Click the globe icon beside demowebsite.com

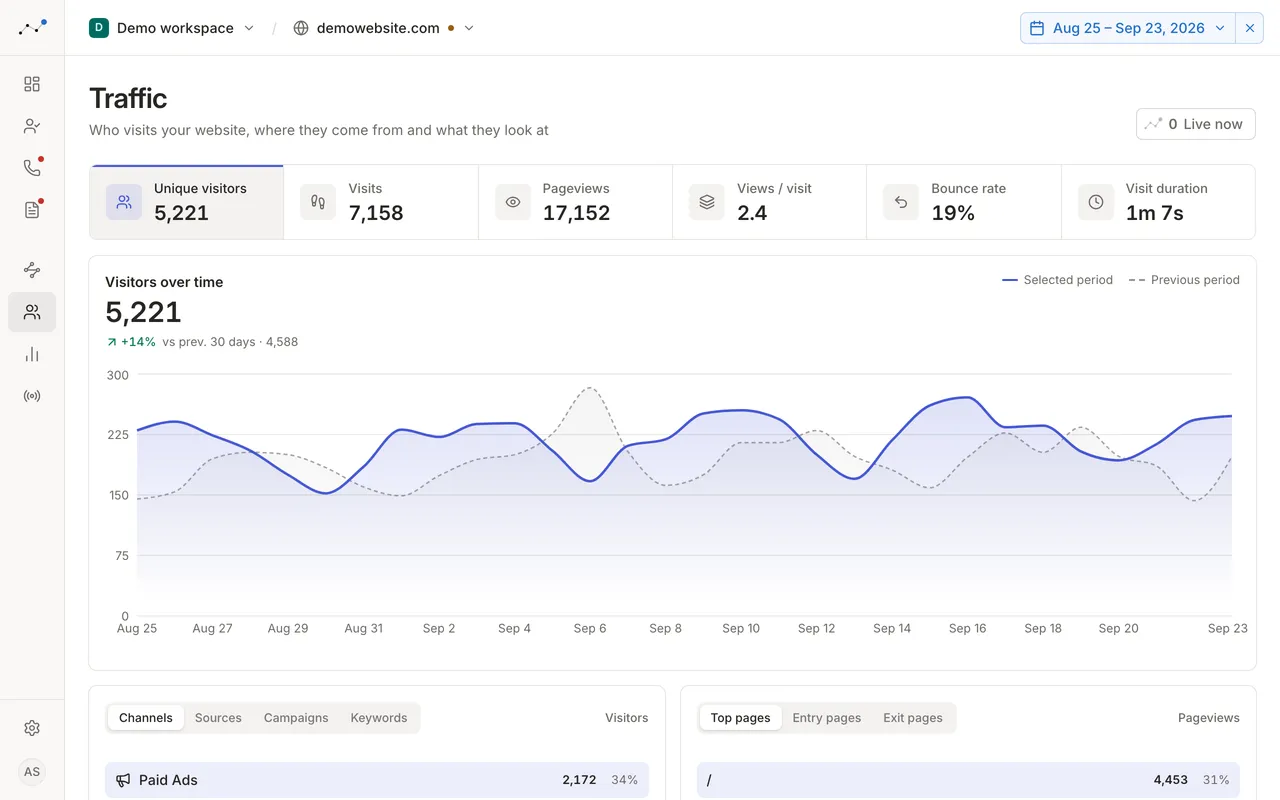click(301, 28)
